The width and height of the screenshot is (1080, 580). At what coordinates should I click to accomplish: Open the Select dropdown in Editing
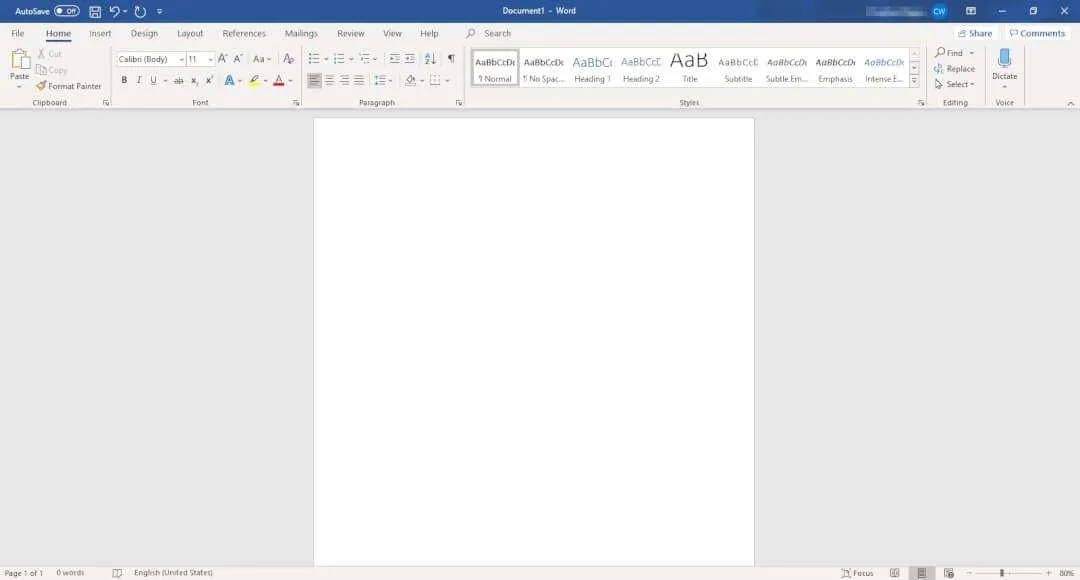[x=955, y=84]
